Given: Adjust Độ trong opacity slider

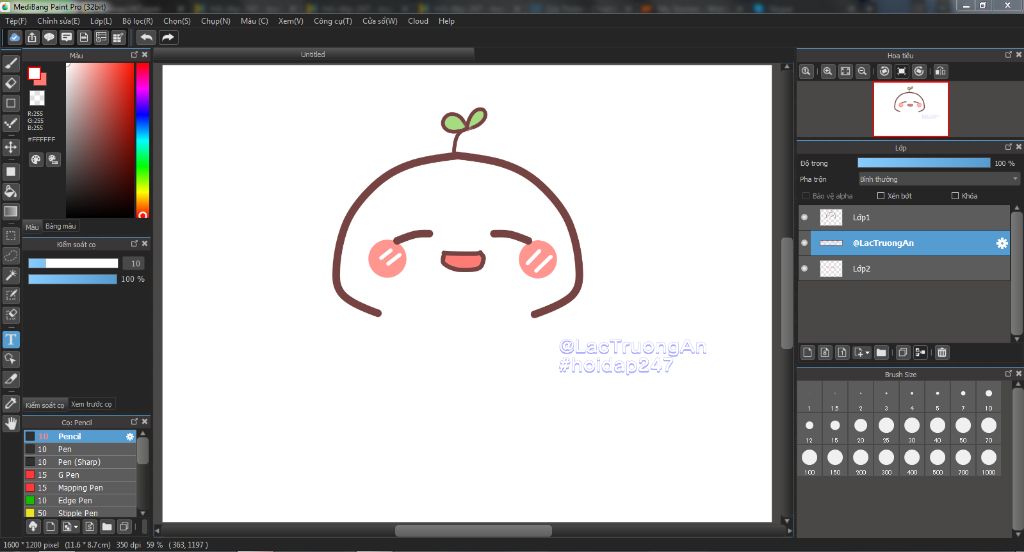Looking at the screenshot, I should tap(923, 163).
